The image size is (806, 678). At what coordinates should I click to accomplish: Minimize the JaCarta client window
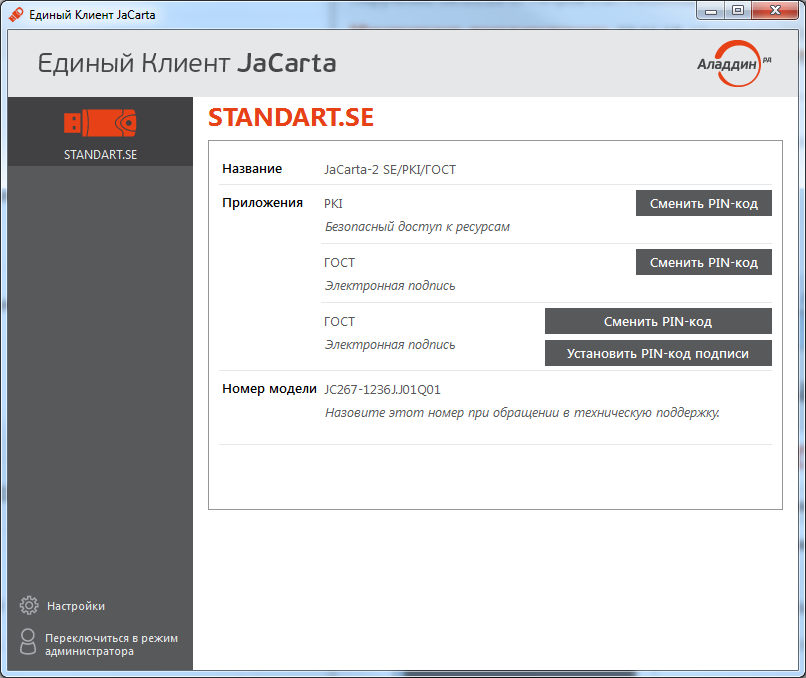pyautogui.click(x=711, y=12)
